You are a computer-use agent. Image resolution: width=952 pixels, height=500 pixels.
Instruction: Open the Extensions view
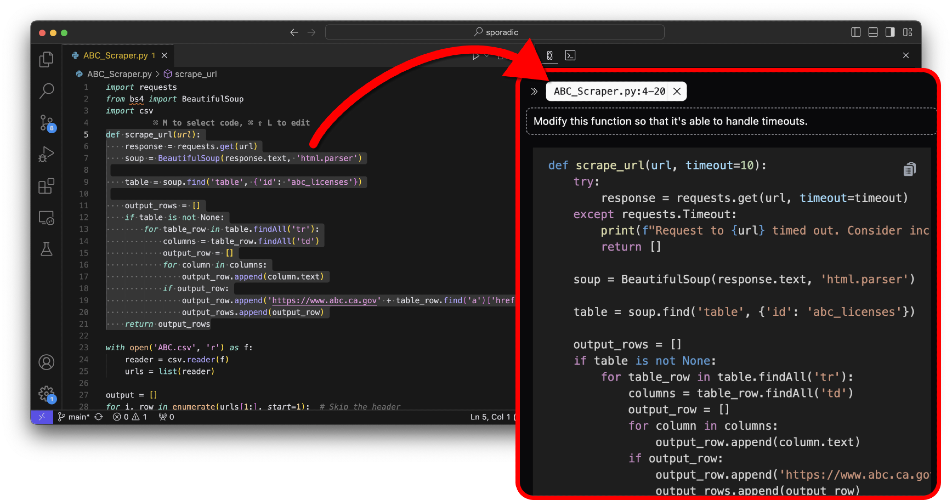tap(46, 186)
